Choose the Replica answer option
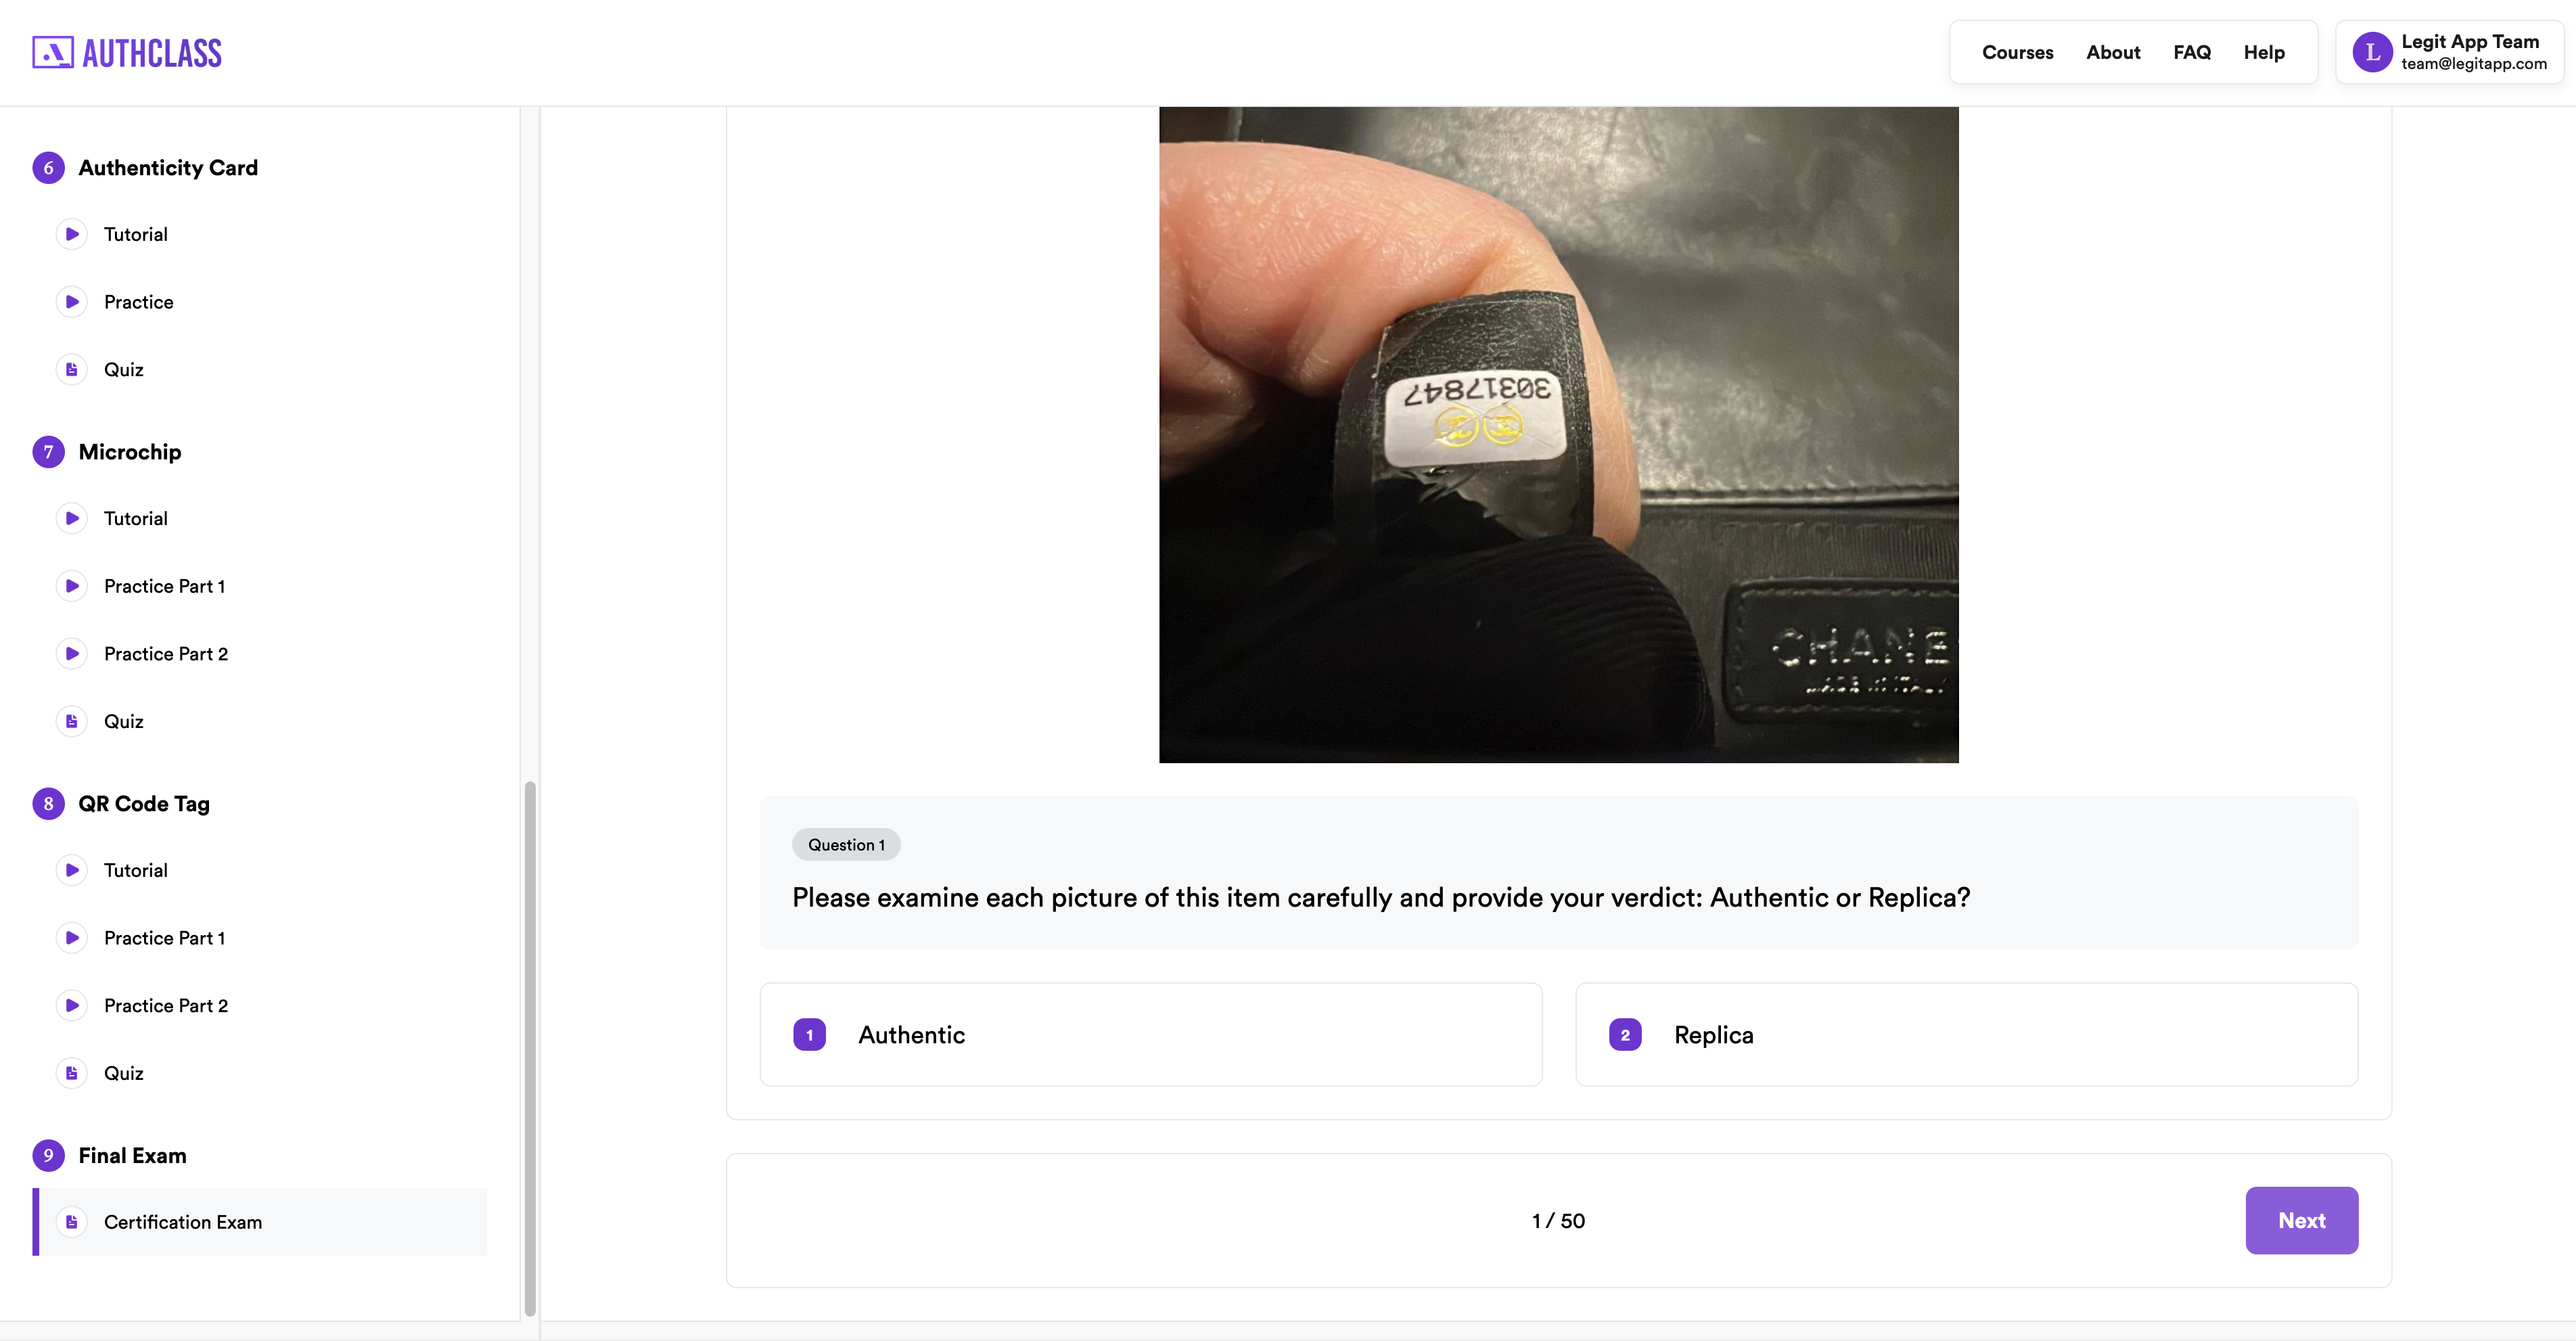Viewport: 2576px width, 1341px height. 1966,1035
